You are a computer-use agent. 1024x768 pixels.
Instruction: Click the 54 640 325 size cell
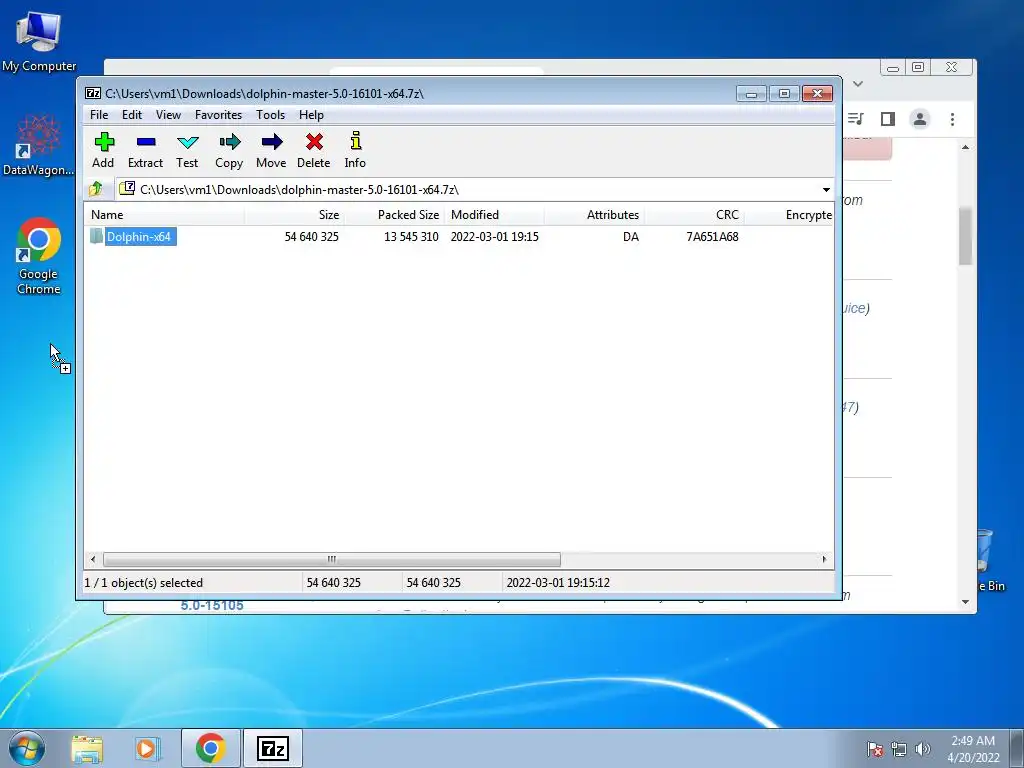[312, 237]
